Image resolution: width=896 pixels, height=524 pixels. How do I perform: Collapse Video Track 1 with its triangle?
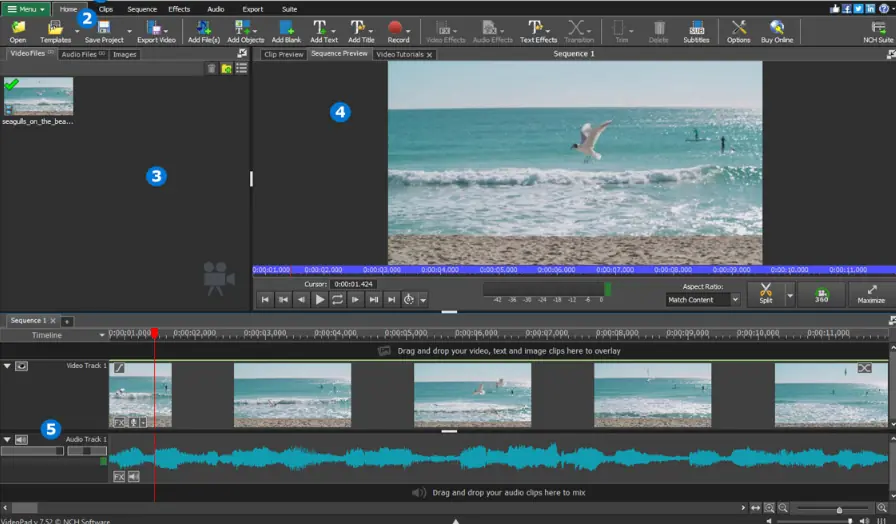7,366
